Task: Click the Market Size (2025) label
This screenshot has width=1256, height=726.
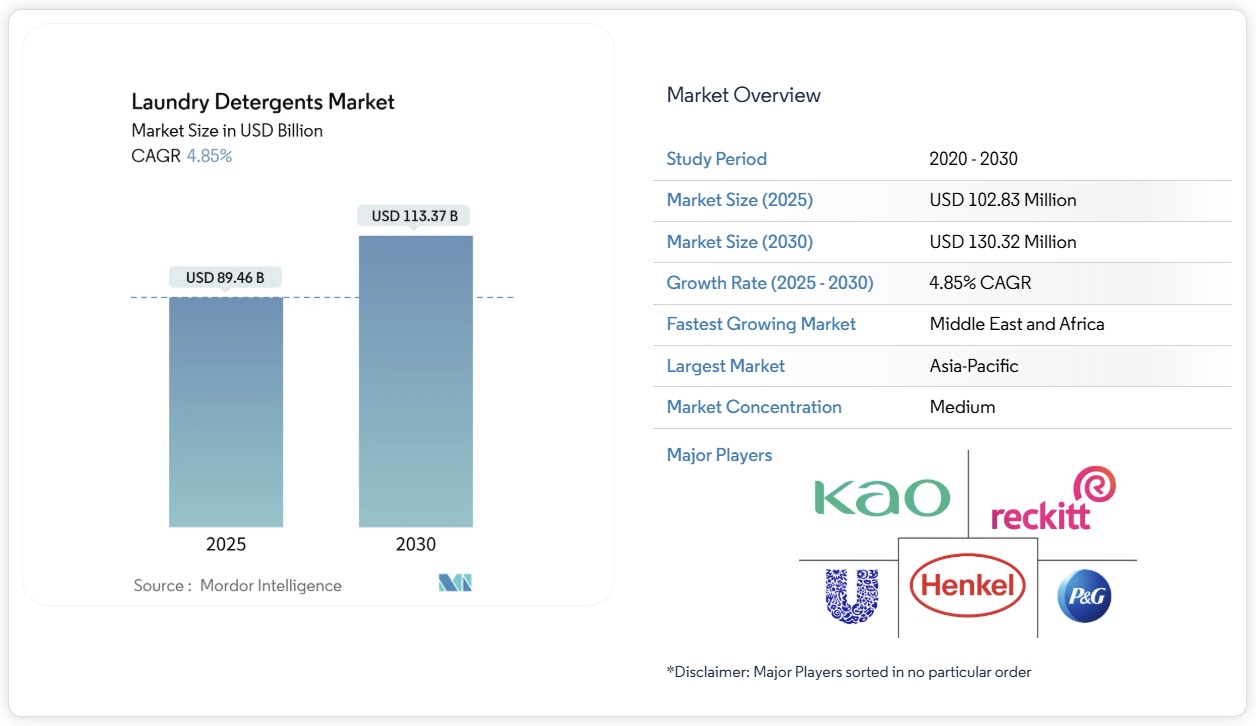Action: 739,200
